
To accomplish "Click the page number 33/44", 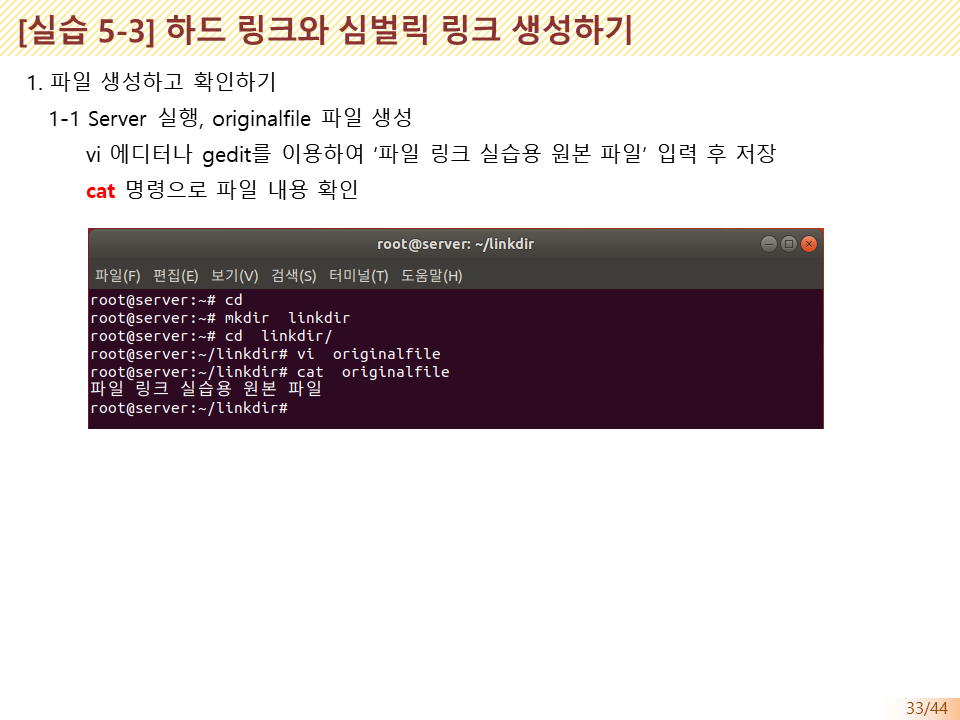I will [x=927, y=707].
